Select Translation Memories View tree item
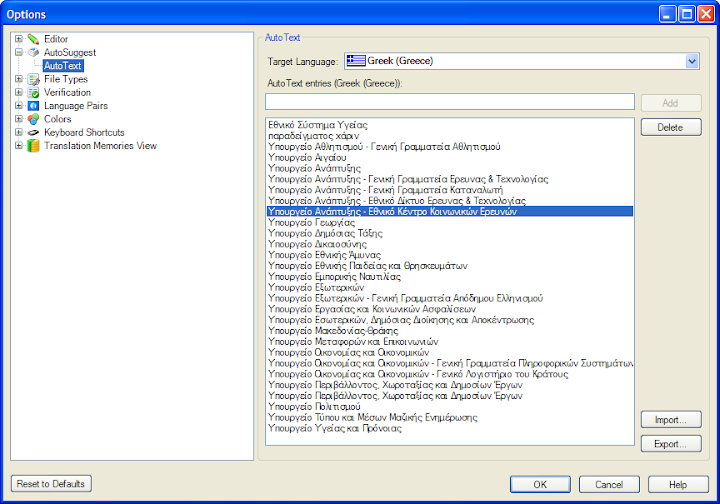The image size is (720, 504). click(100, 146)
